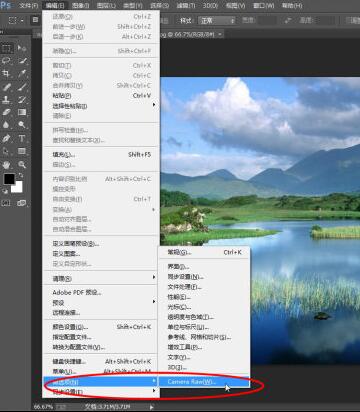Choose Adobe PDF 预设... menu item
The height and width of the screenshot is (412, 360).
coord(101,293)
